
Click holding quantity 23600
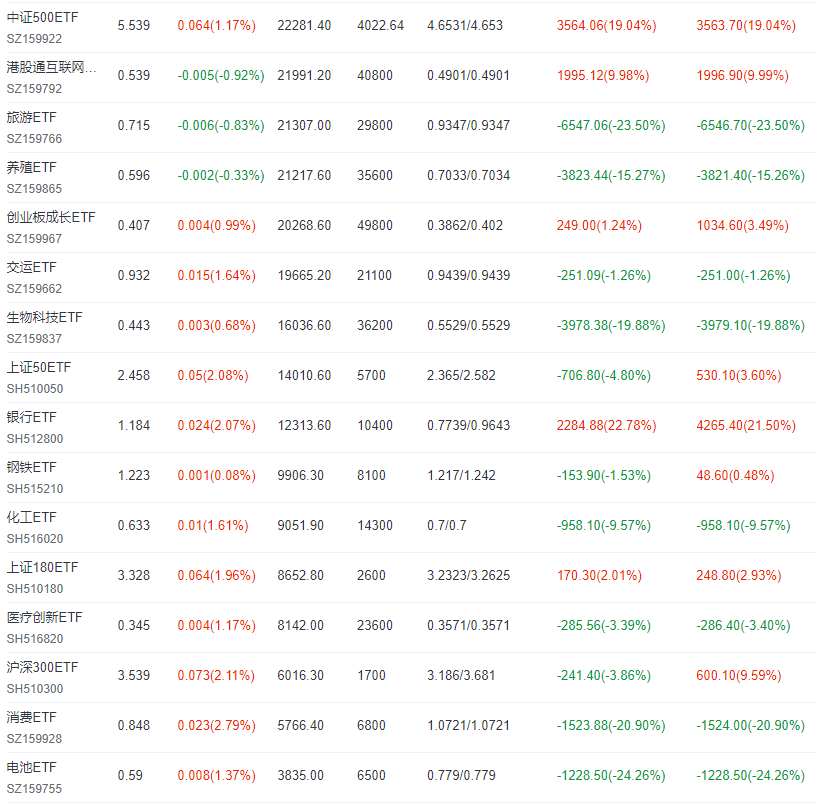[375, 626]
